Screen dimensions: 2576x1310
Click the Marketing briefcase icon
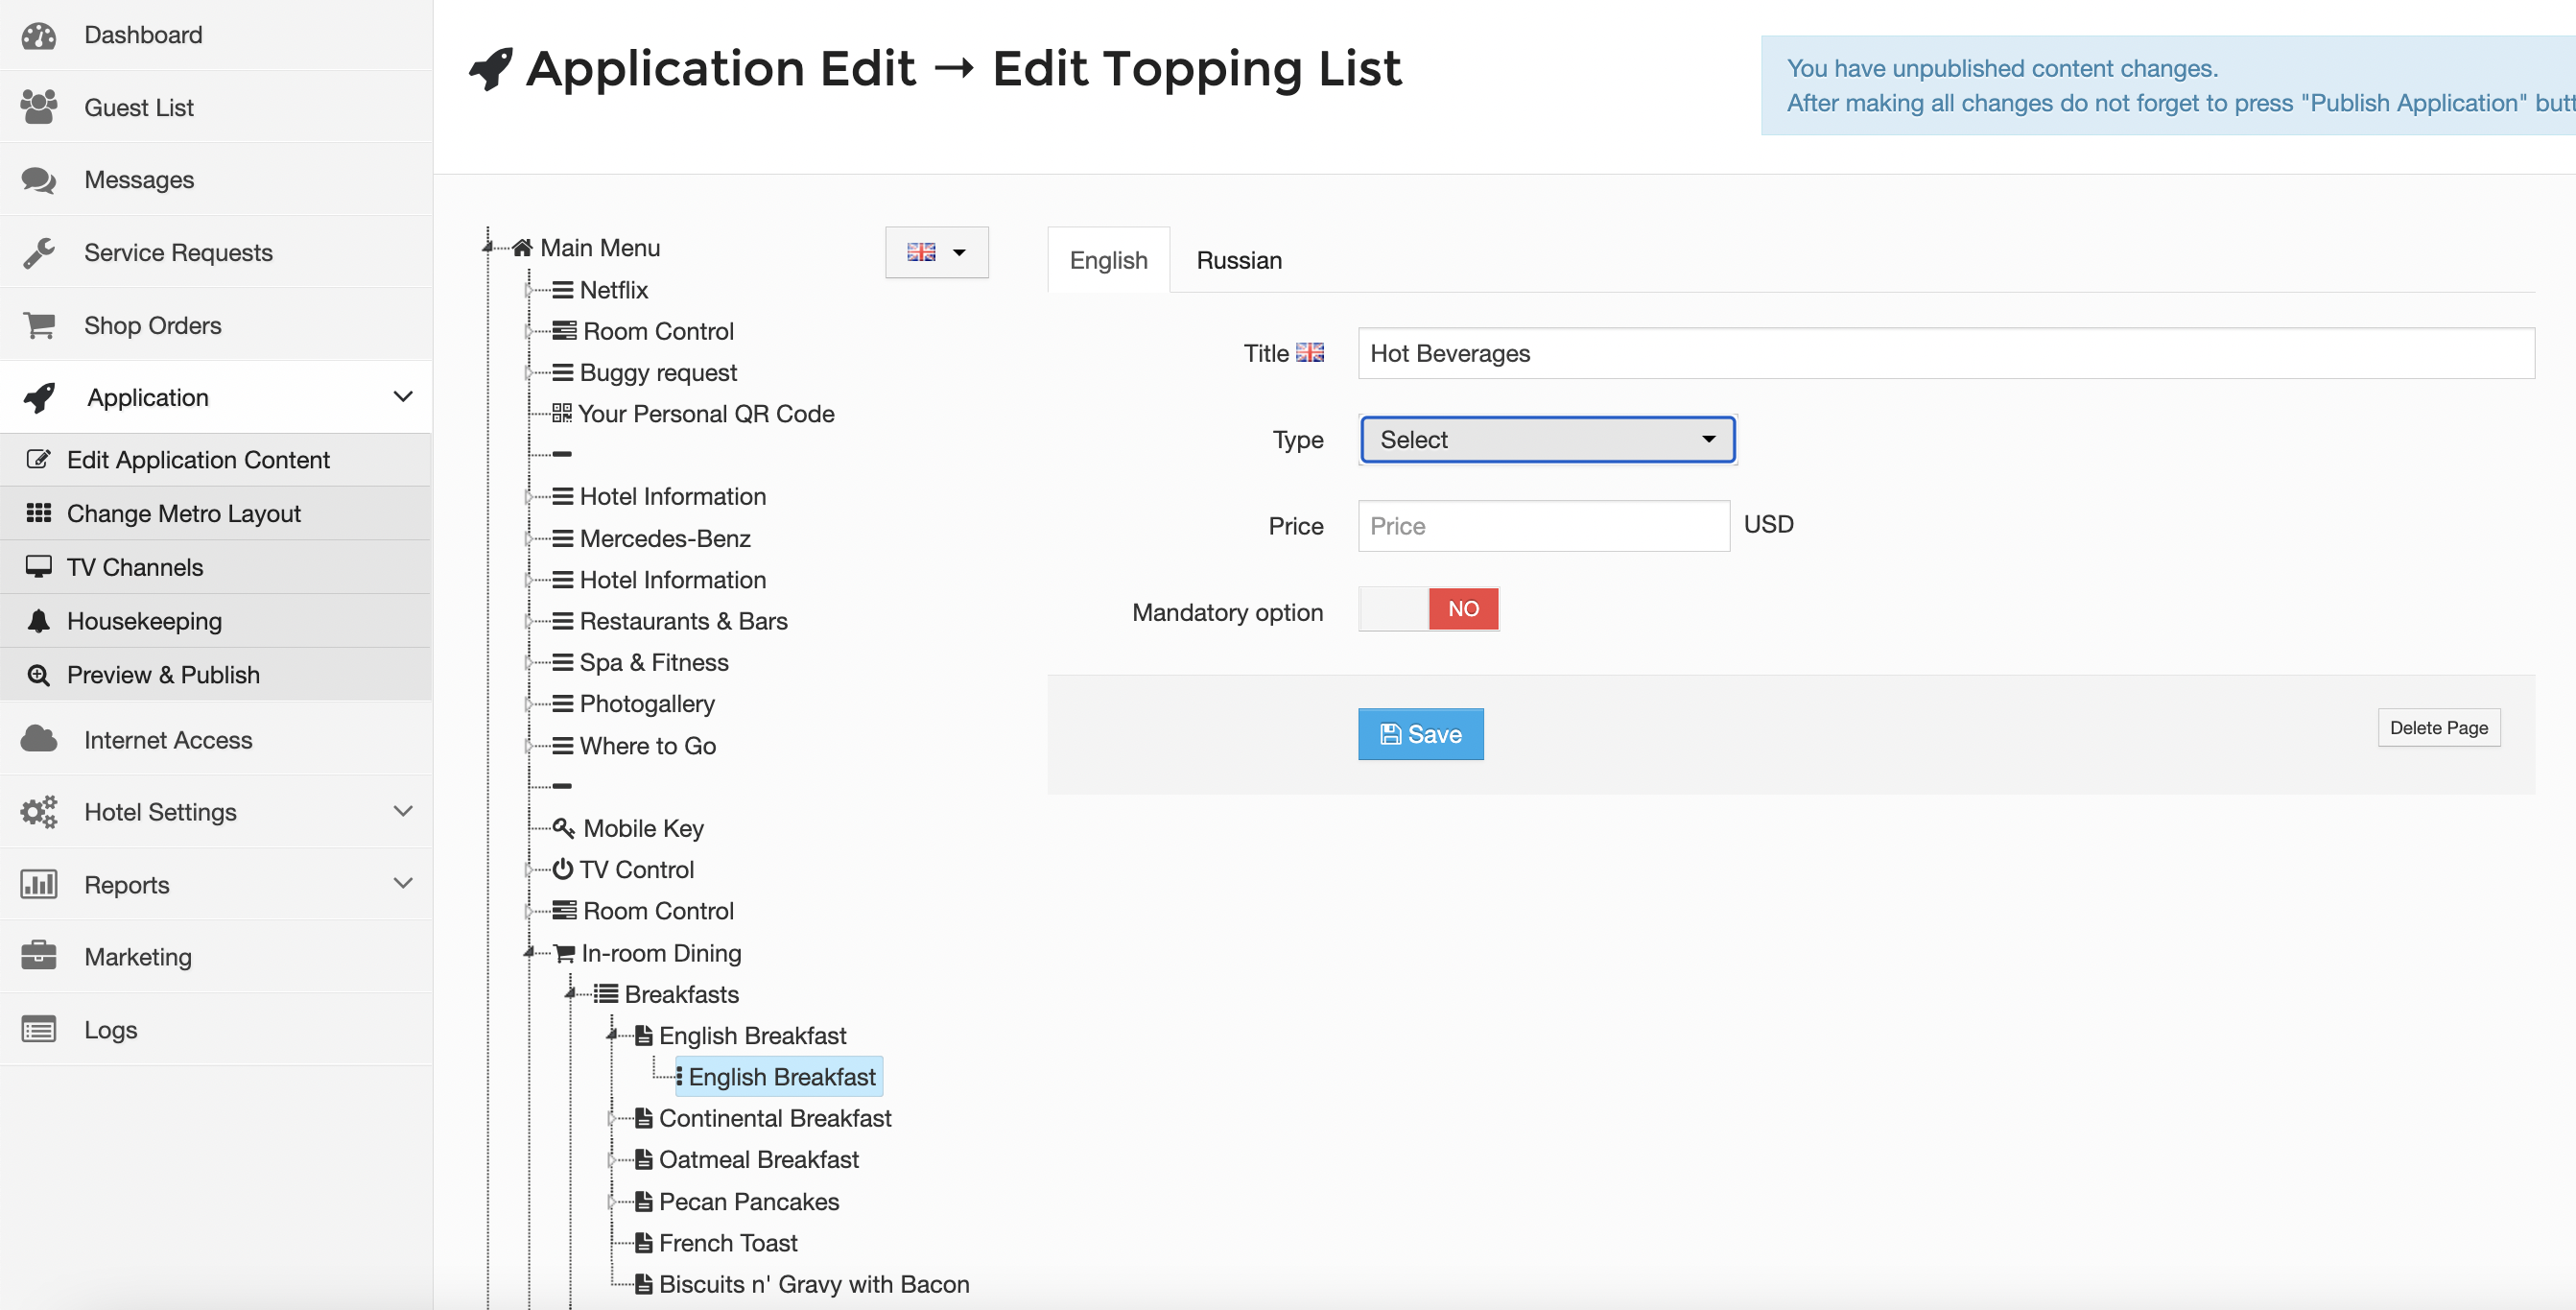39,956
